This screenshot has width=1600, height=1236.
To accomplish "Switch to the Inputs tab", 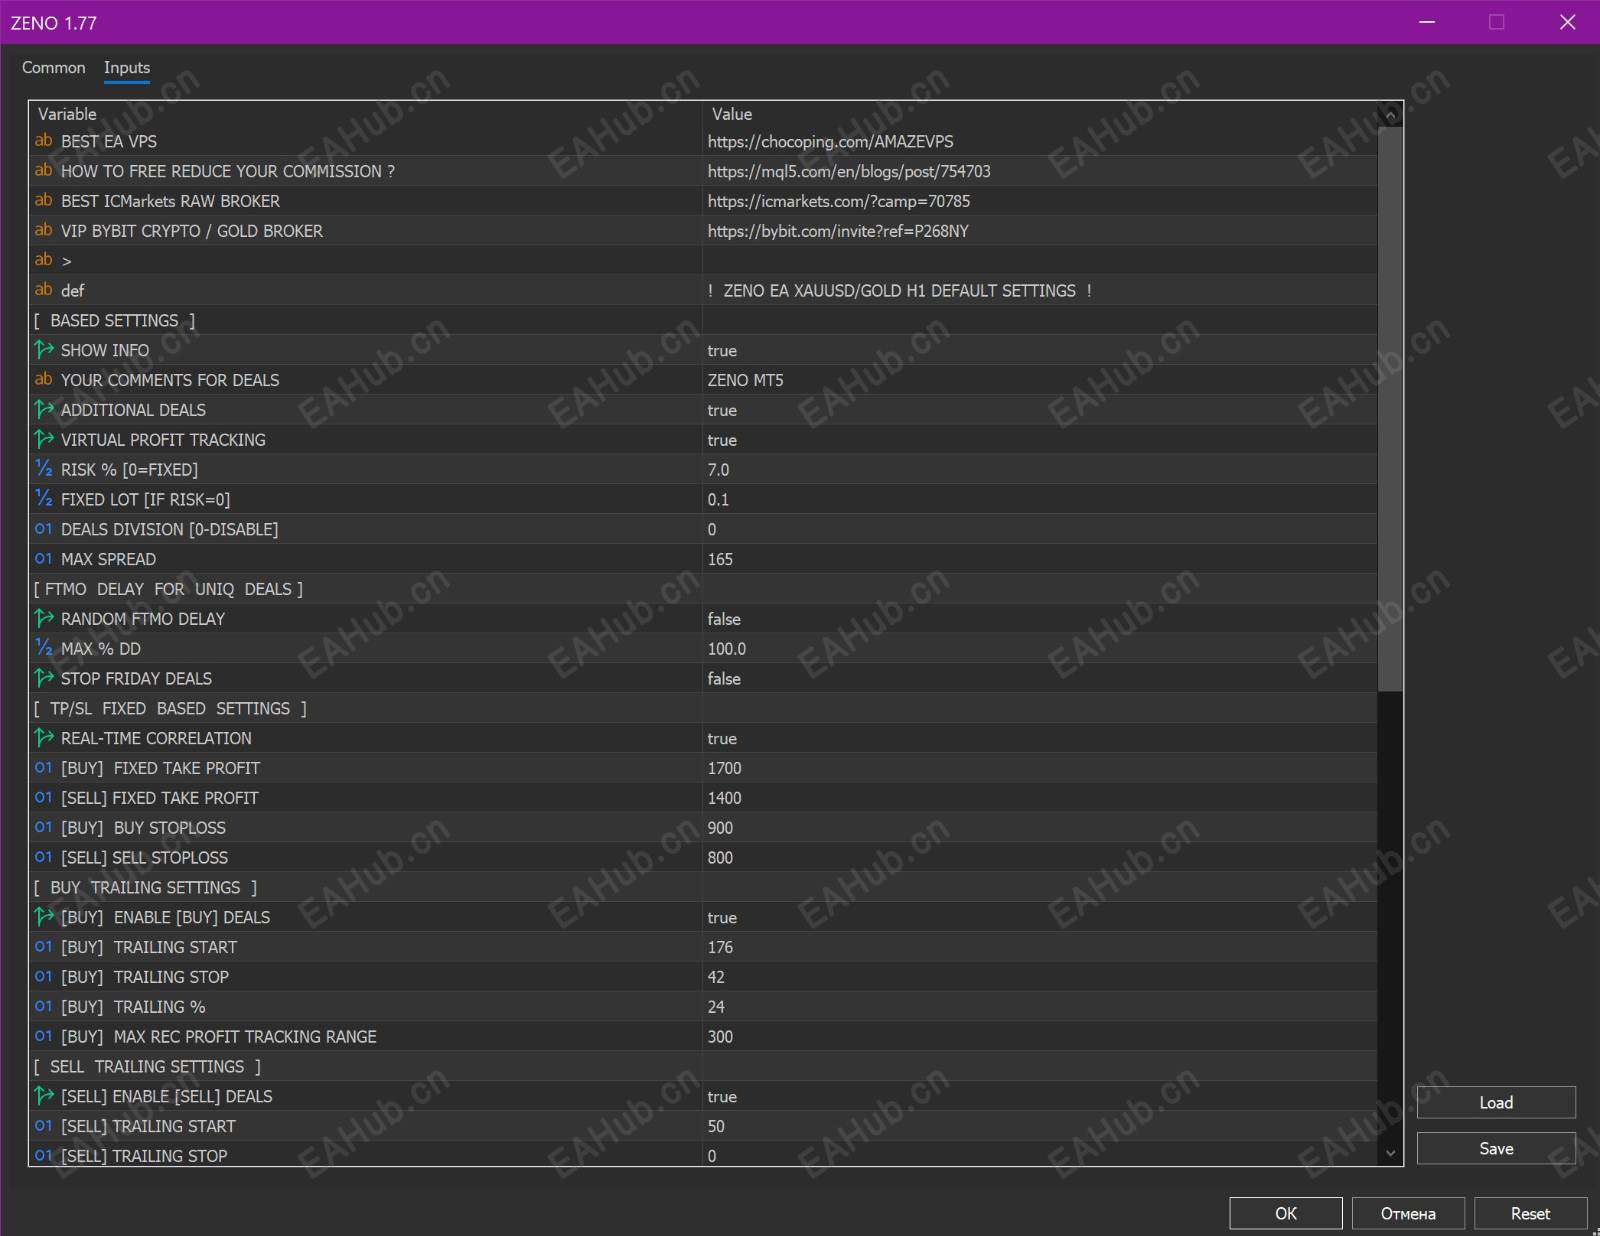I will point(127,67).
